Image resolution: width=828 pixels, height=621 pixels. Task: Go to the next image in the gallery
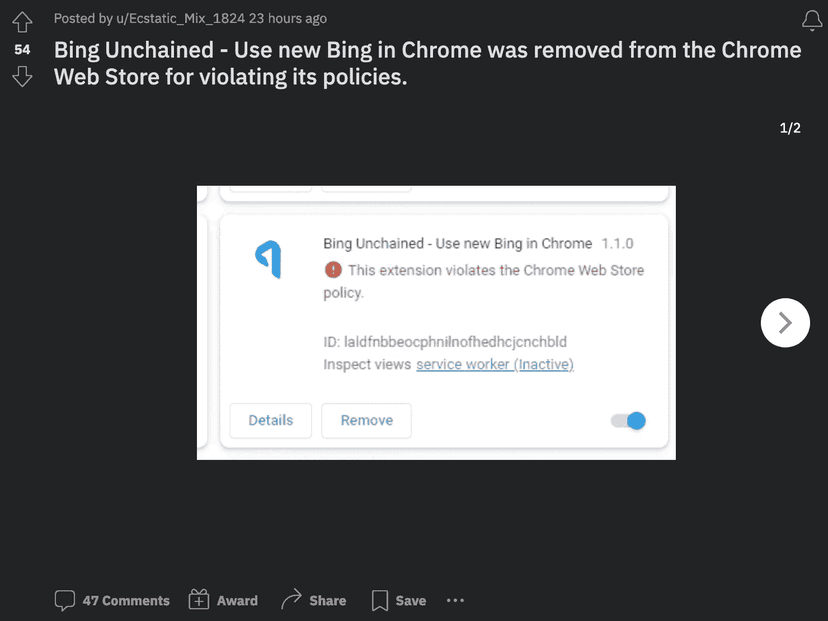pos(785,323)
